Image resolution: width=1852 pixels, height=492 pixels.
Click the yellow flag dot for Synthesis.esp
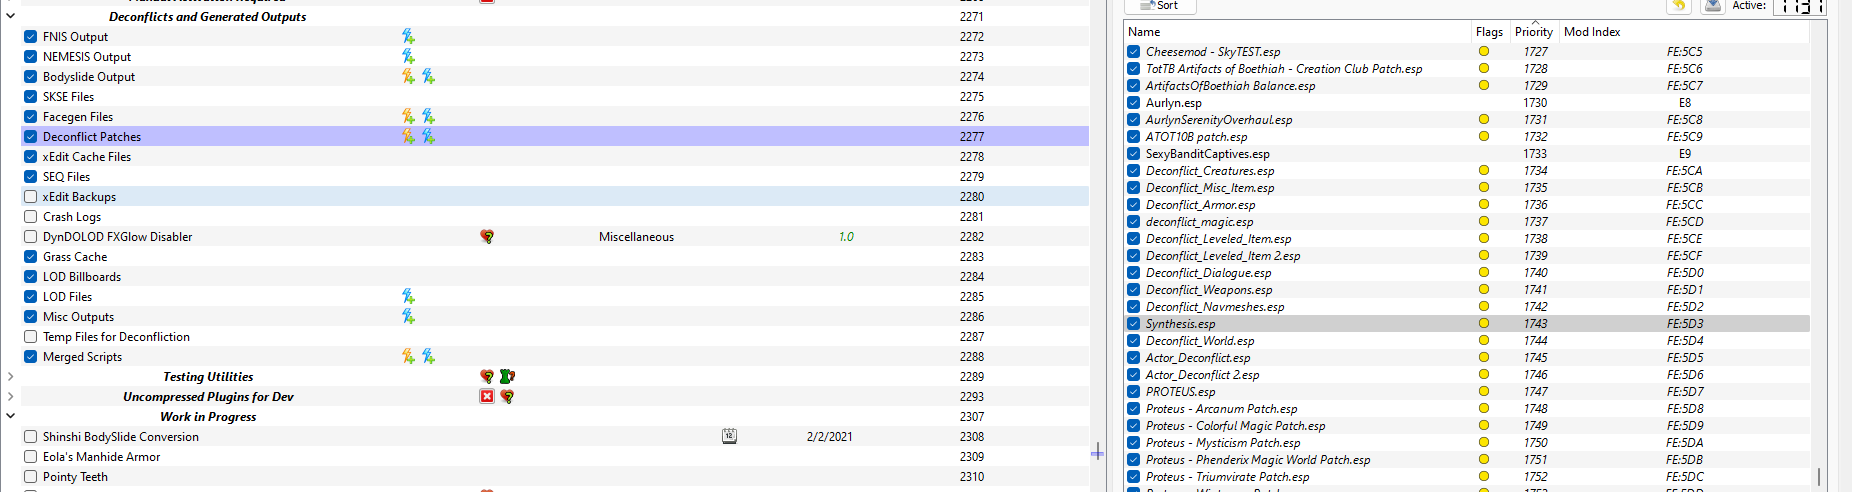tap(1484, 324)
